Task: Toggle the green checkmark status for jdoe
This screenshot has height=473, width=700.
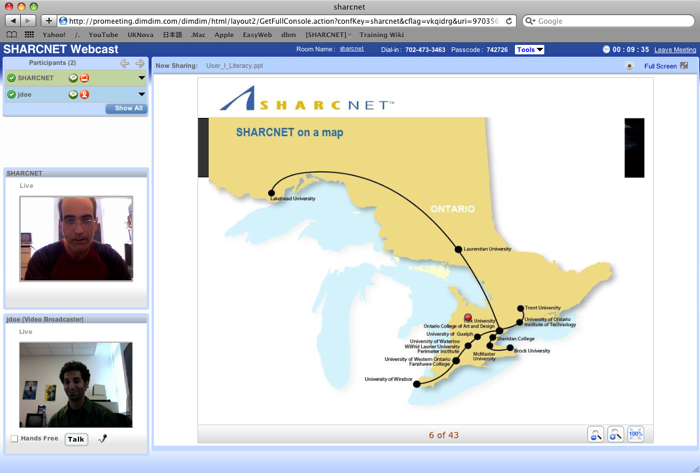Action: (11, 94)
